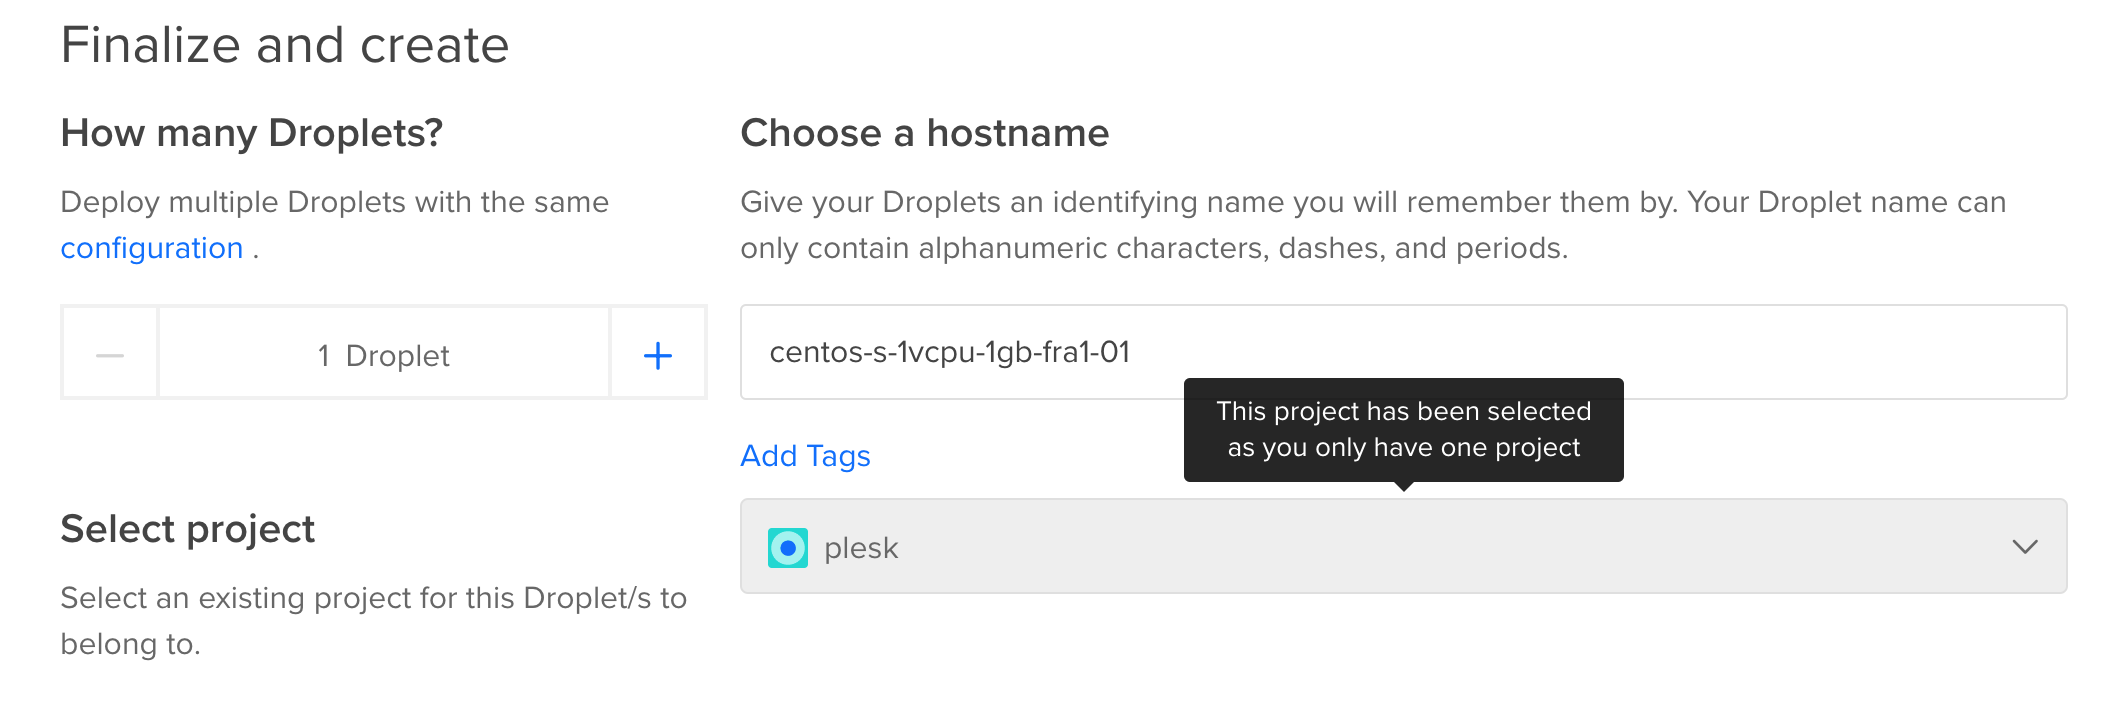Image resolution: width=2106 pixels, height=716 pixels.
Task: Click the Finalize and create heading
Action: [x=285, y=46]
